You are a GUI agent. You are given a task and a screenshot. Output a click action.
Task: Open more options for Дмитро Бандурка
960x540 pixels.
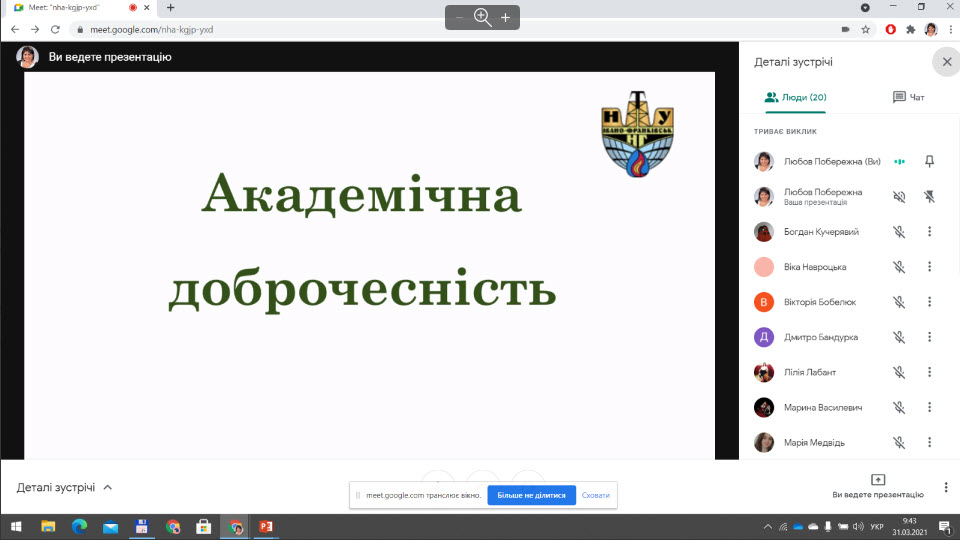tap(929, 337)
